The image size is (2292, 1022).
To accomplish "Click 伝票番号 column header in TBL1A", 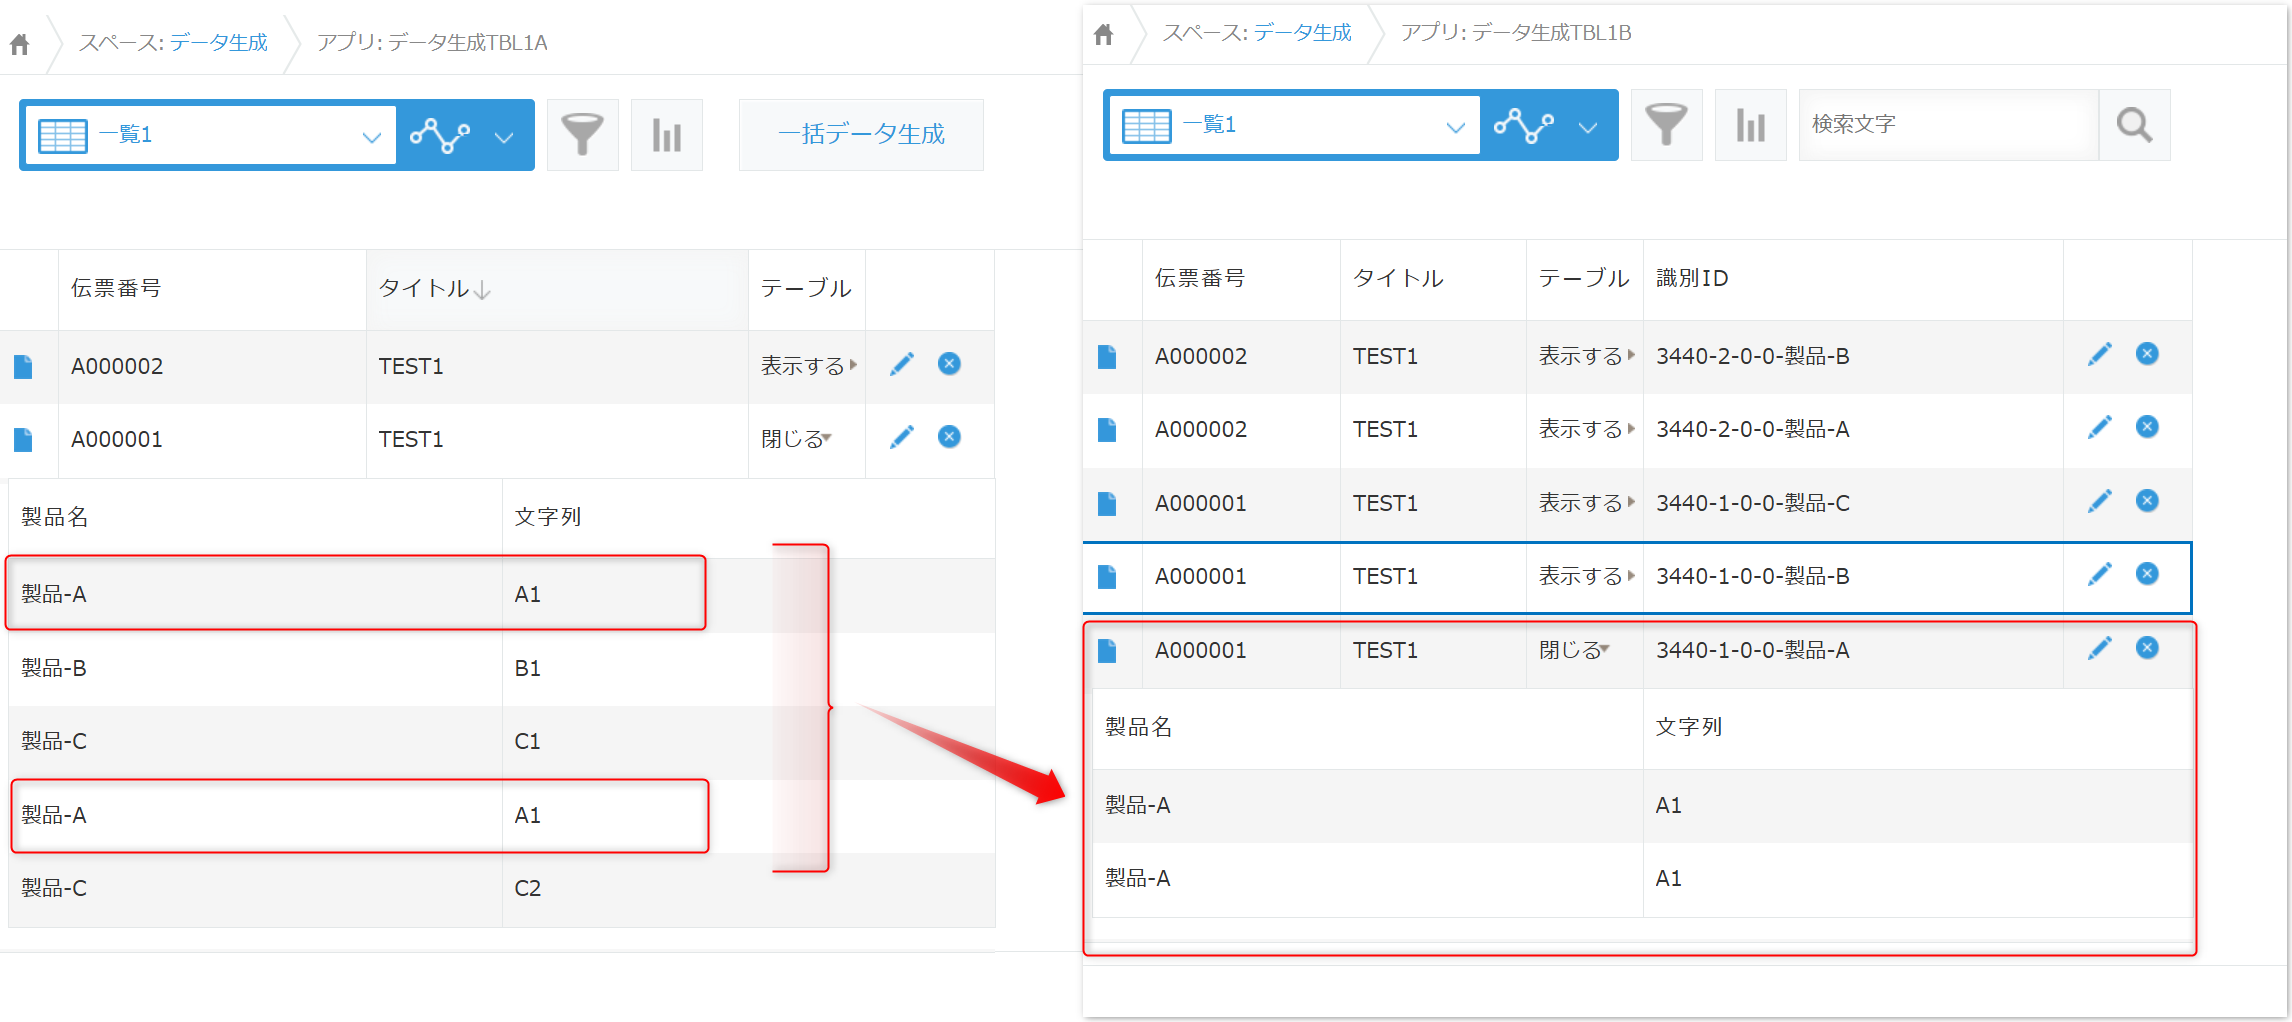I will 212,289.
